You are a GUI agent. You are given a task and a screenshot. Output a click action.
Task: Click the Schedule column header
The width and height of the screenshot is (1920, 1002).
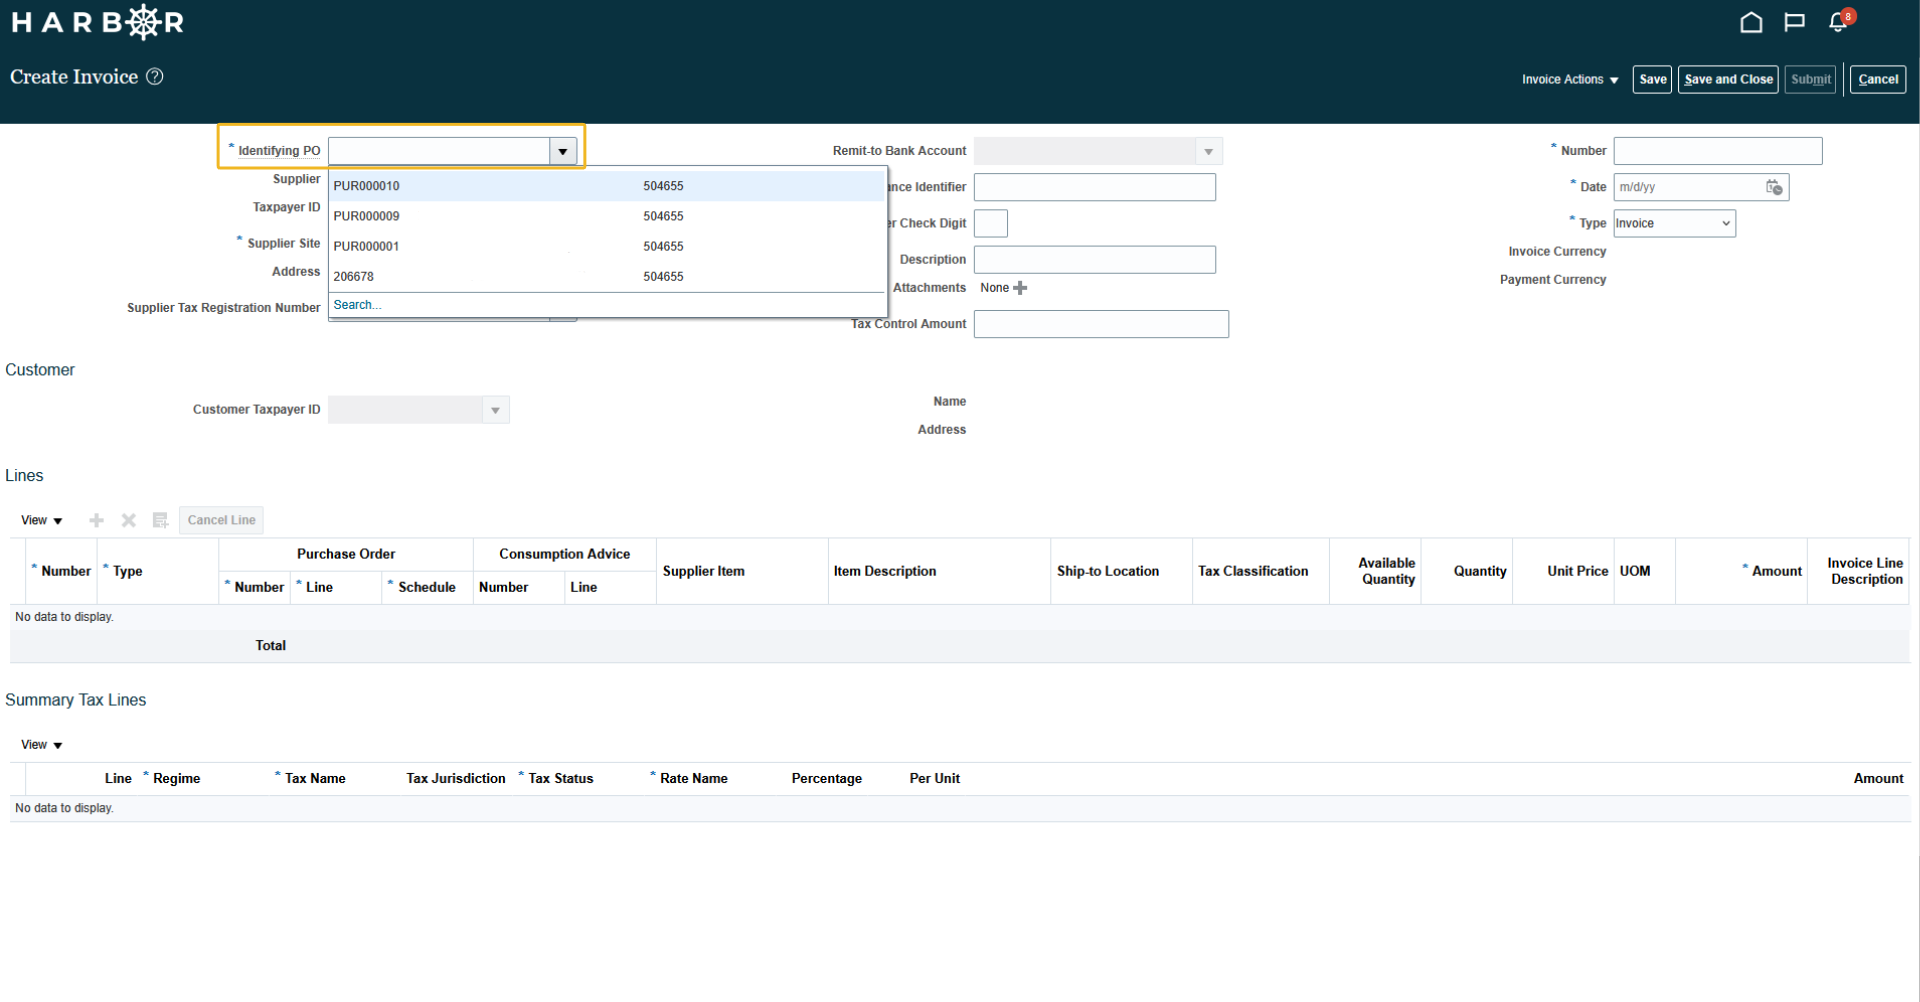click(x=426, y=587)
